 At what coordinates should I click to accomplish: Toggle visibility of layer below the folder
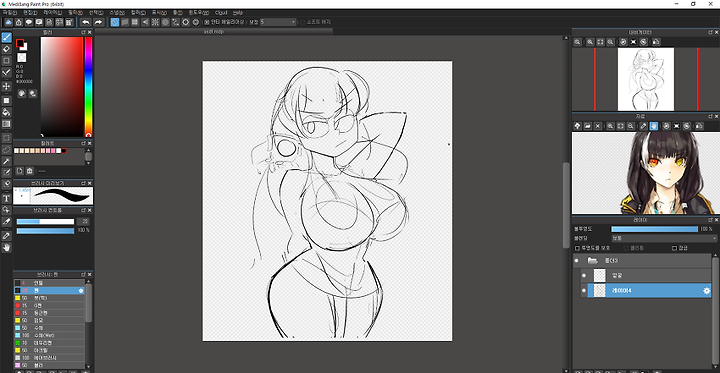584,276
